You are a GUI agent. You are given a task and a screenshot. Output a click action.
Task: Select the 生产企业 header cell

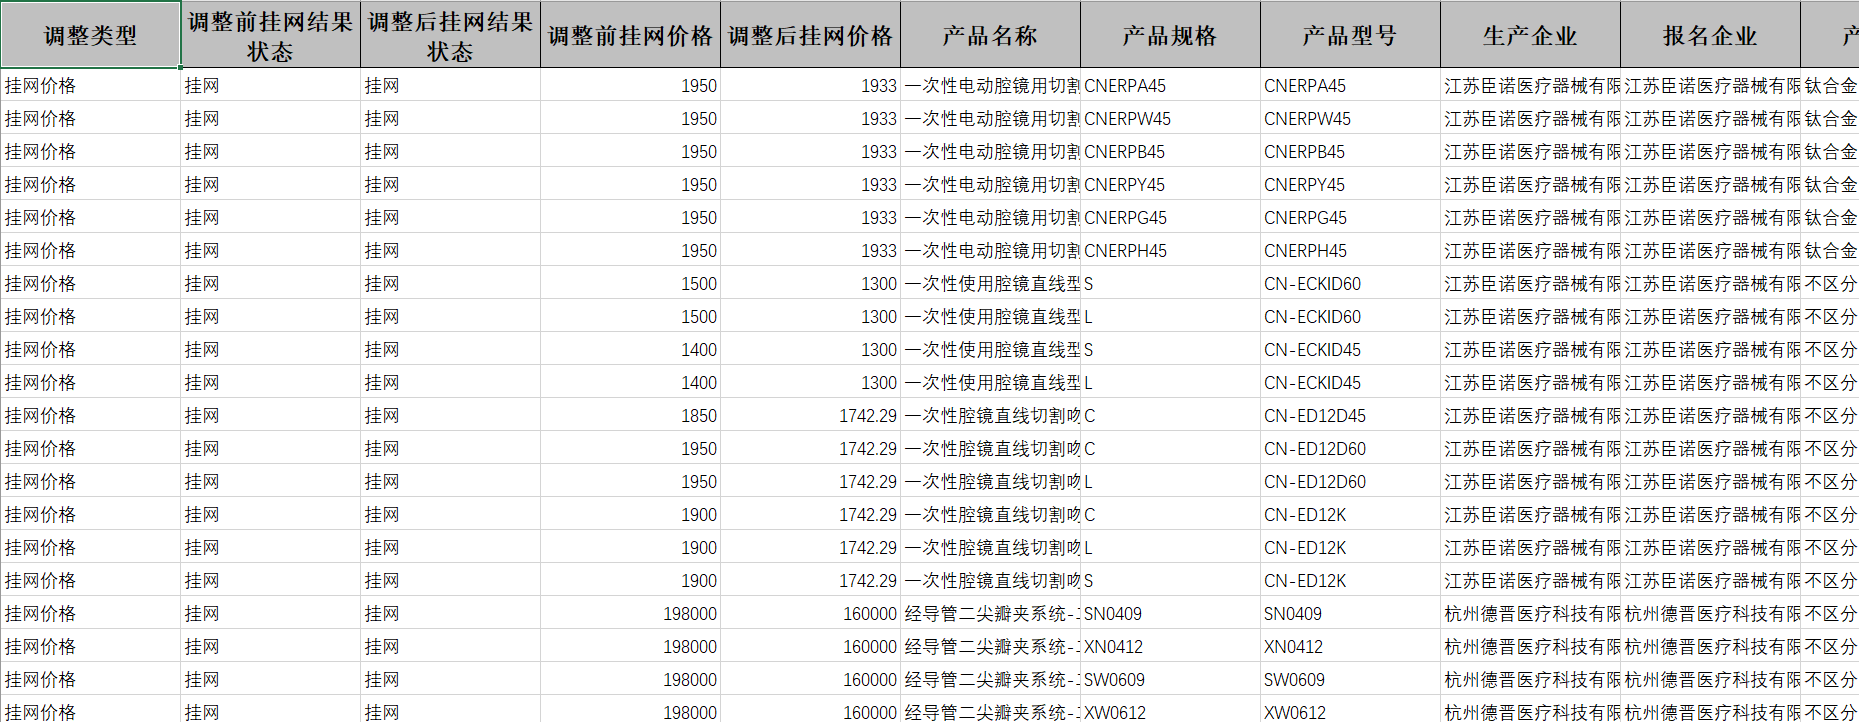1530,36
